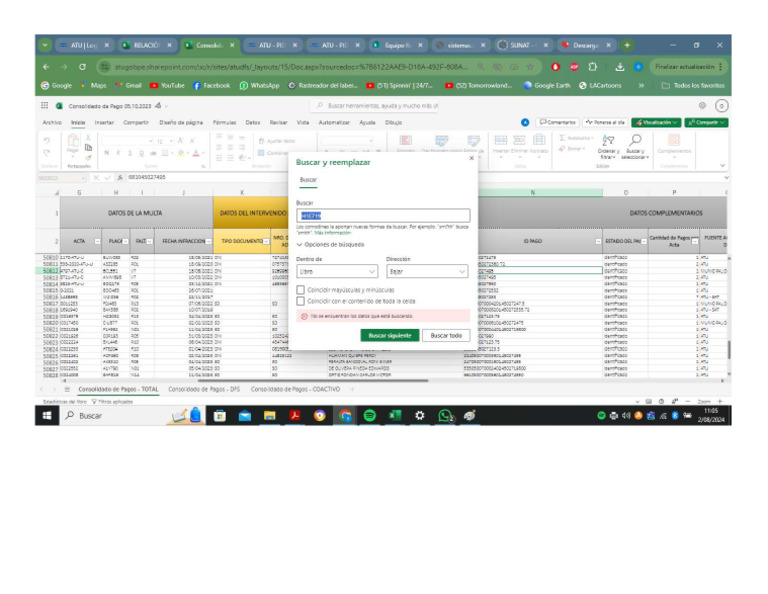This screenshot has height=594, width=768.
Task: Click the Ponerse al día button
Action: pos(605,122)
